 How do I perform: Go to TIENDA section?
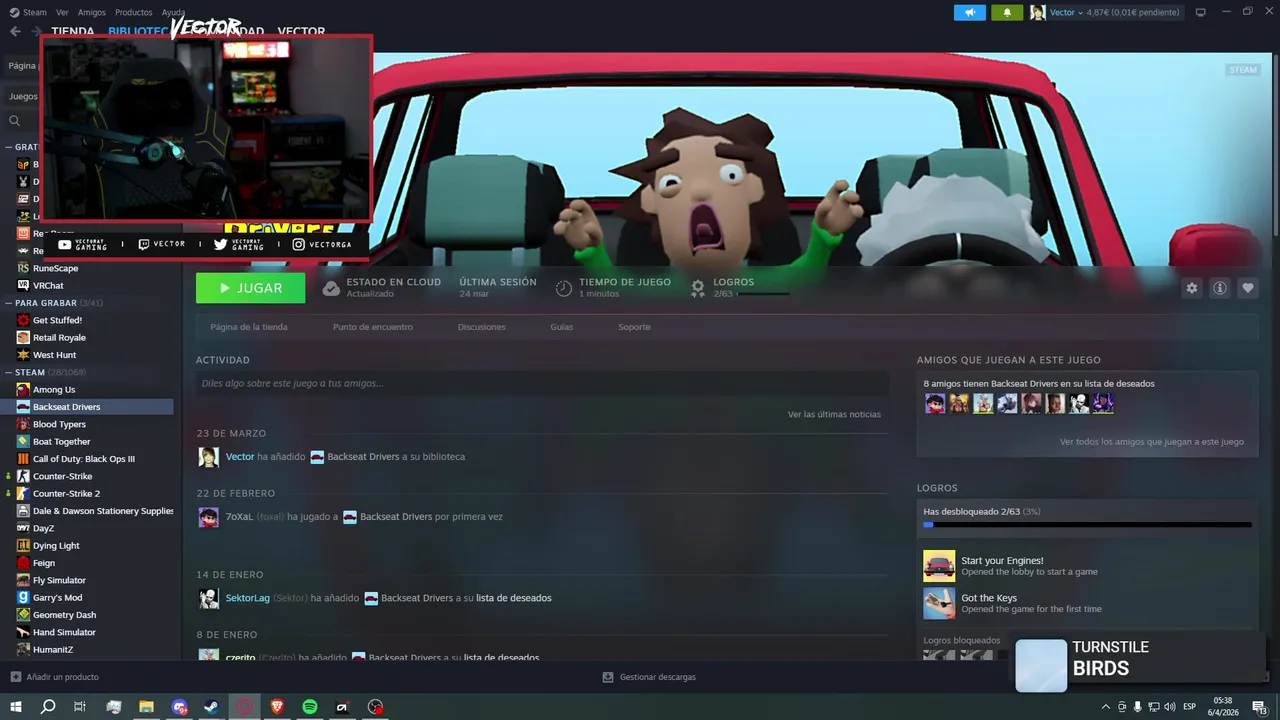tap(73, 31)
